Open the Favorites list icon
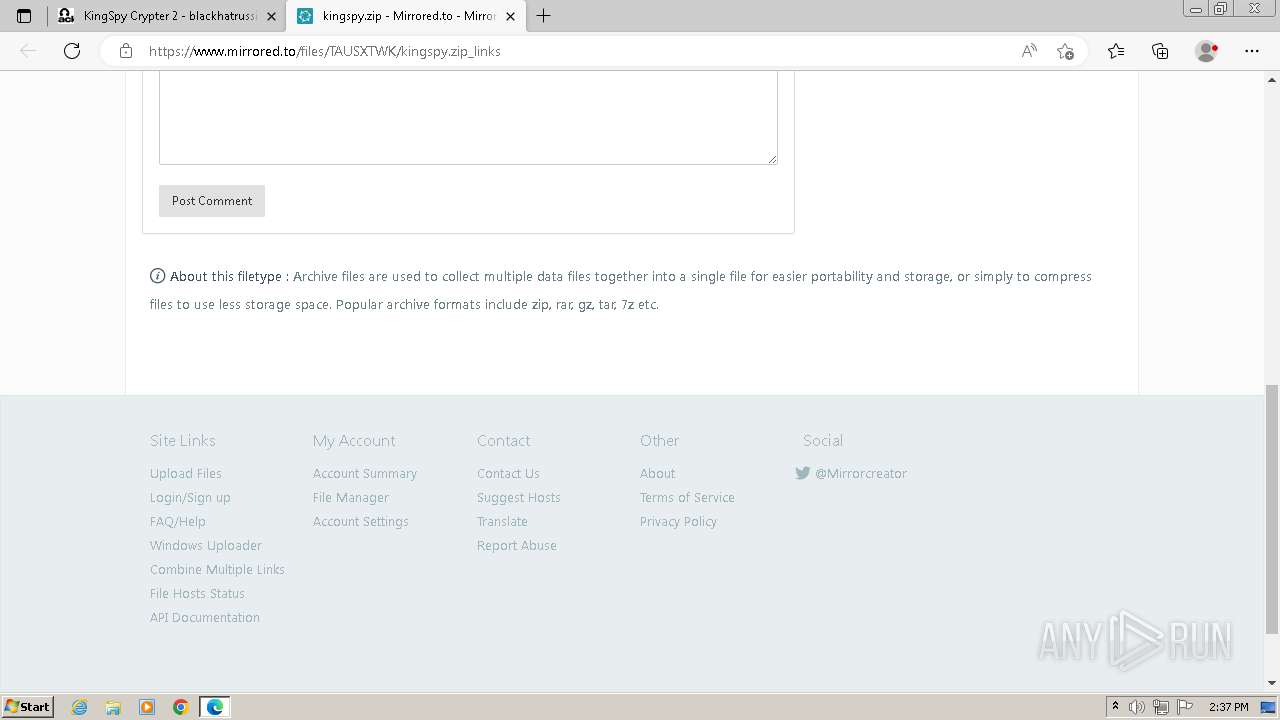1280x720 pixels. tap(1116, 51)
